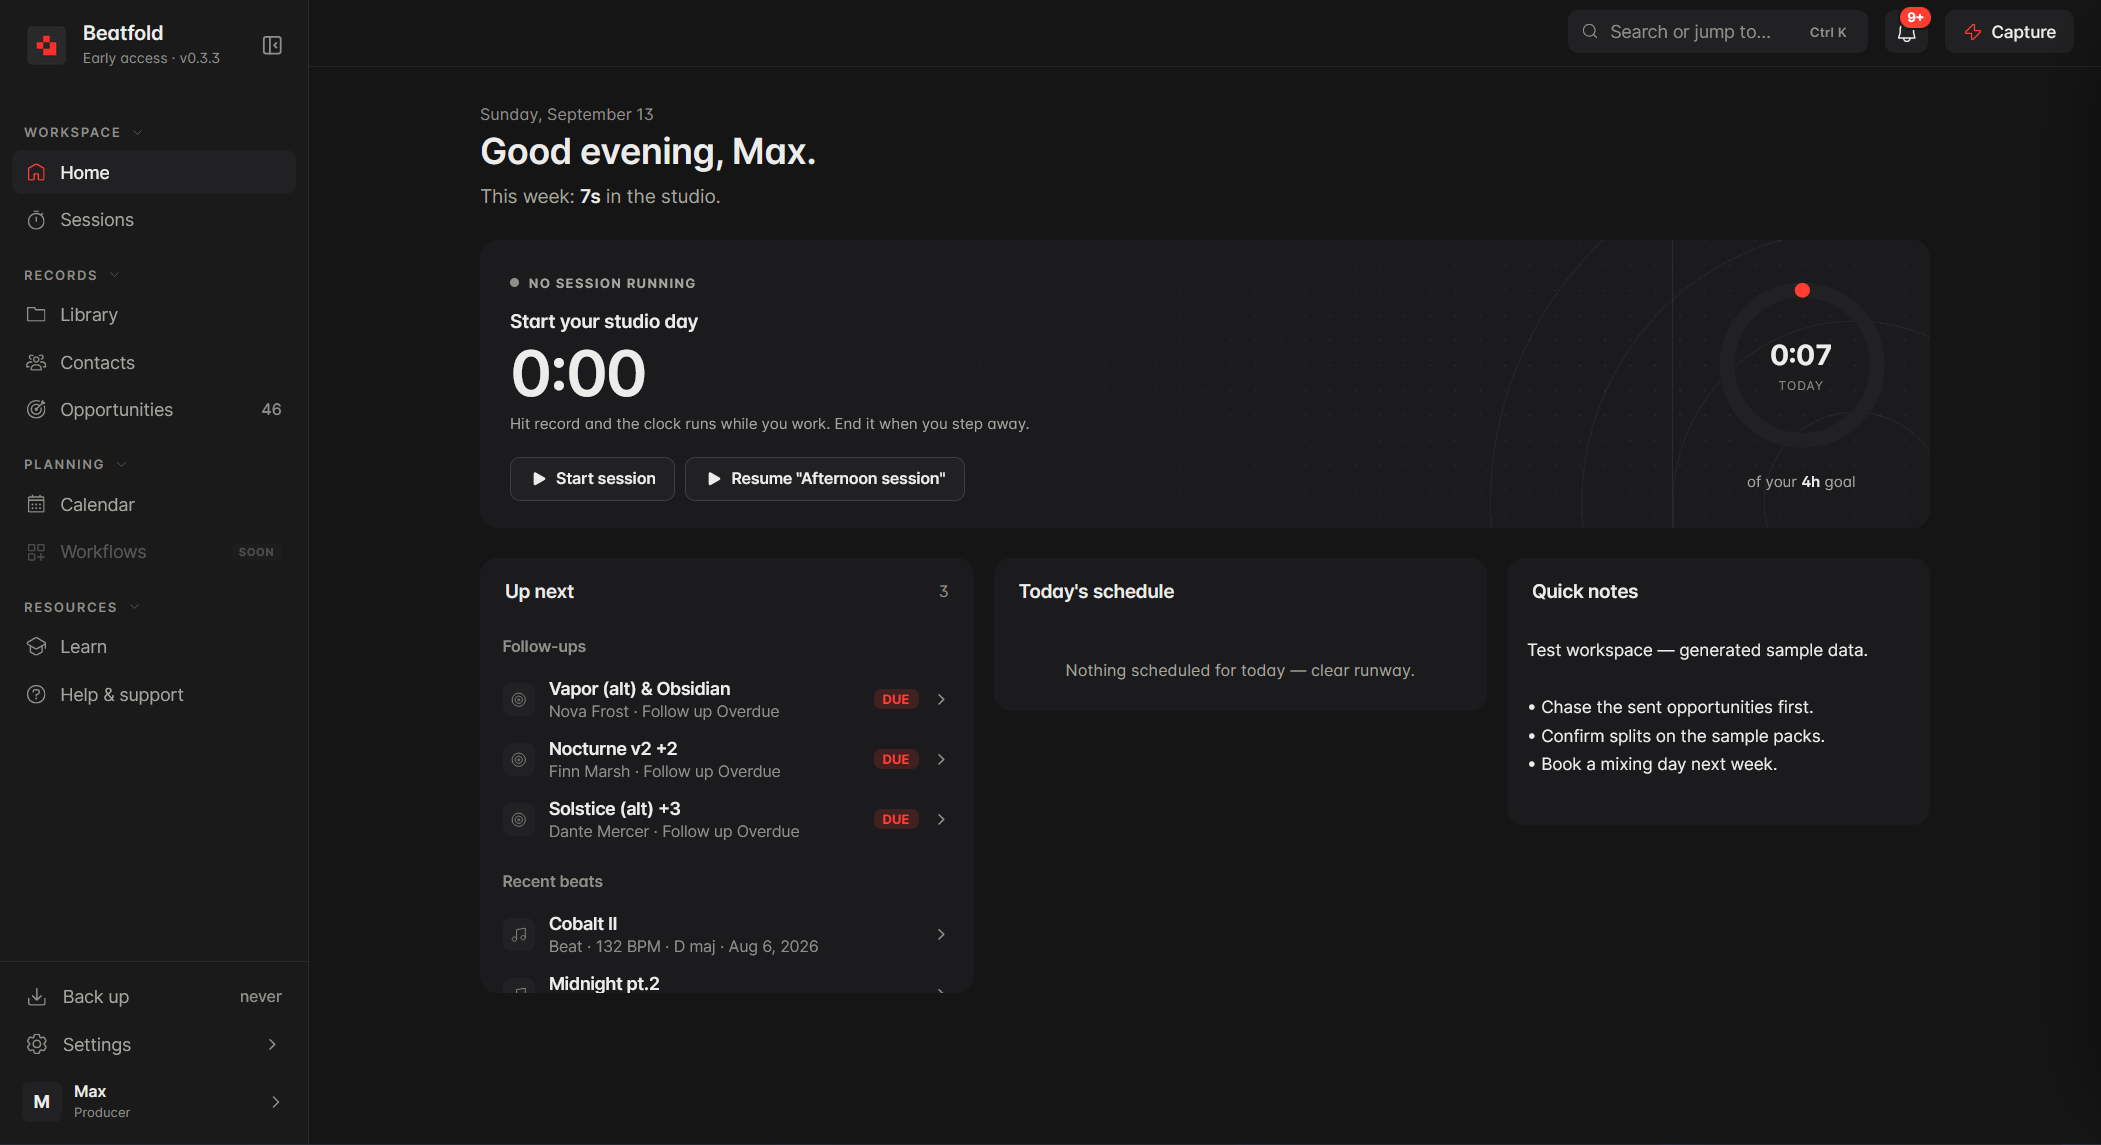Image resolution: width=2101 pixels, height=1145 pixels.
Task: Collapse the Workspace section
Action: pos(137,132)
